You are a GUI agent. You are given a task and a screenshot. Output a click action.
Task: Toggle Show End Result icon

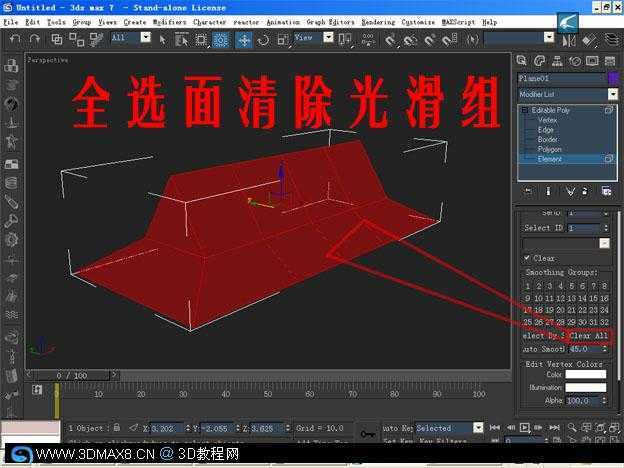[548, 191]
